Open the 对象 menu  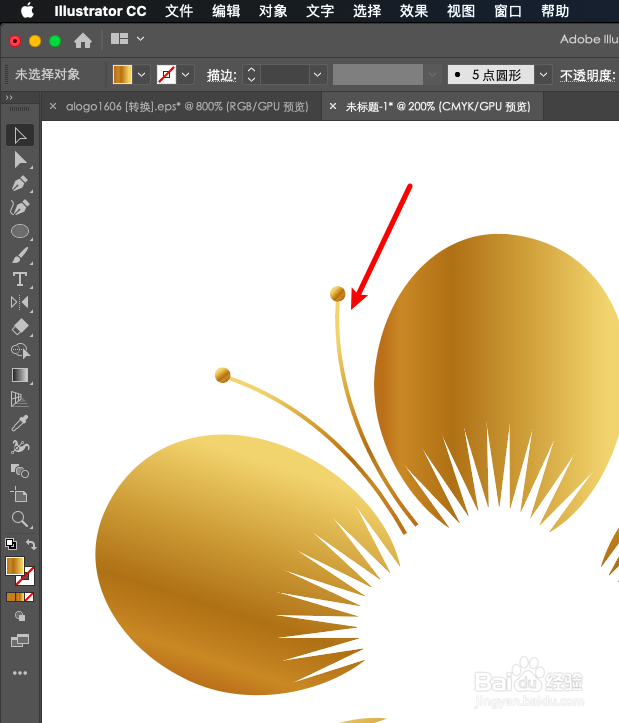click(273, 11)
